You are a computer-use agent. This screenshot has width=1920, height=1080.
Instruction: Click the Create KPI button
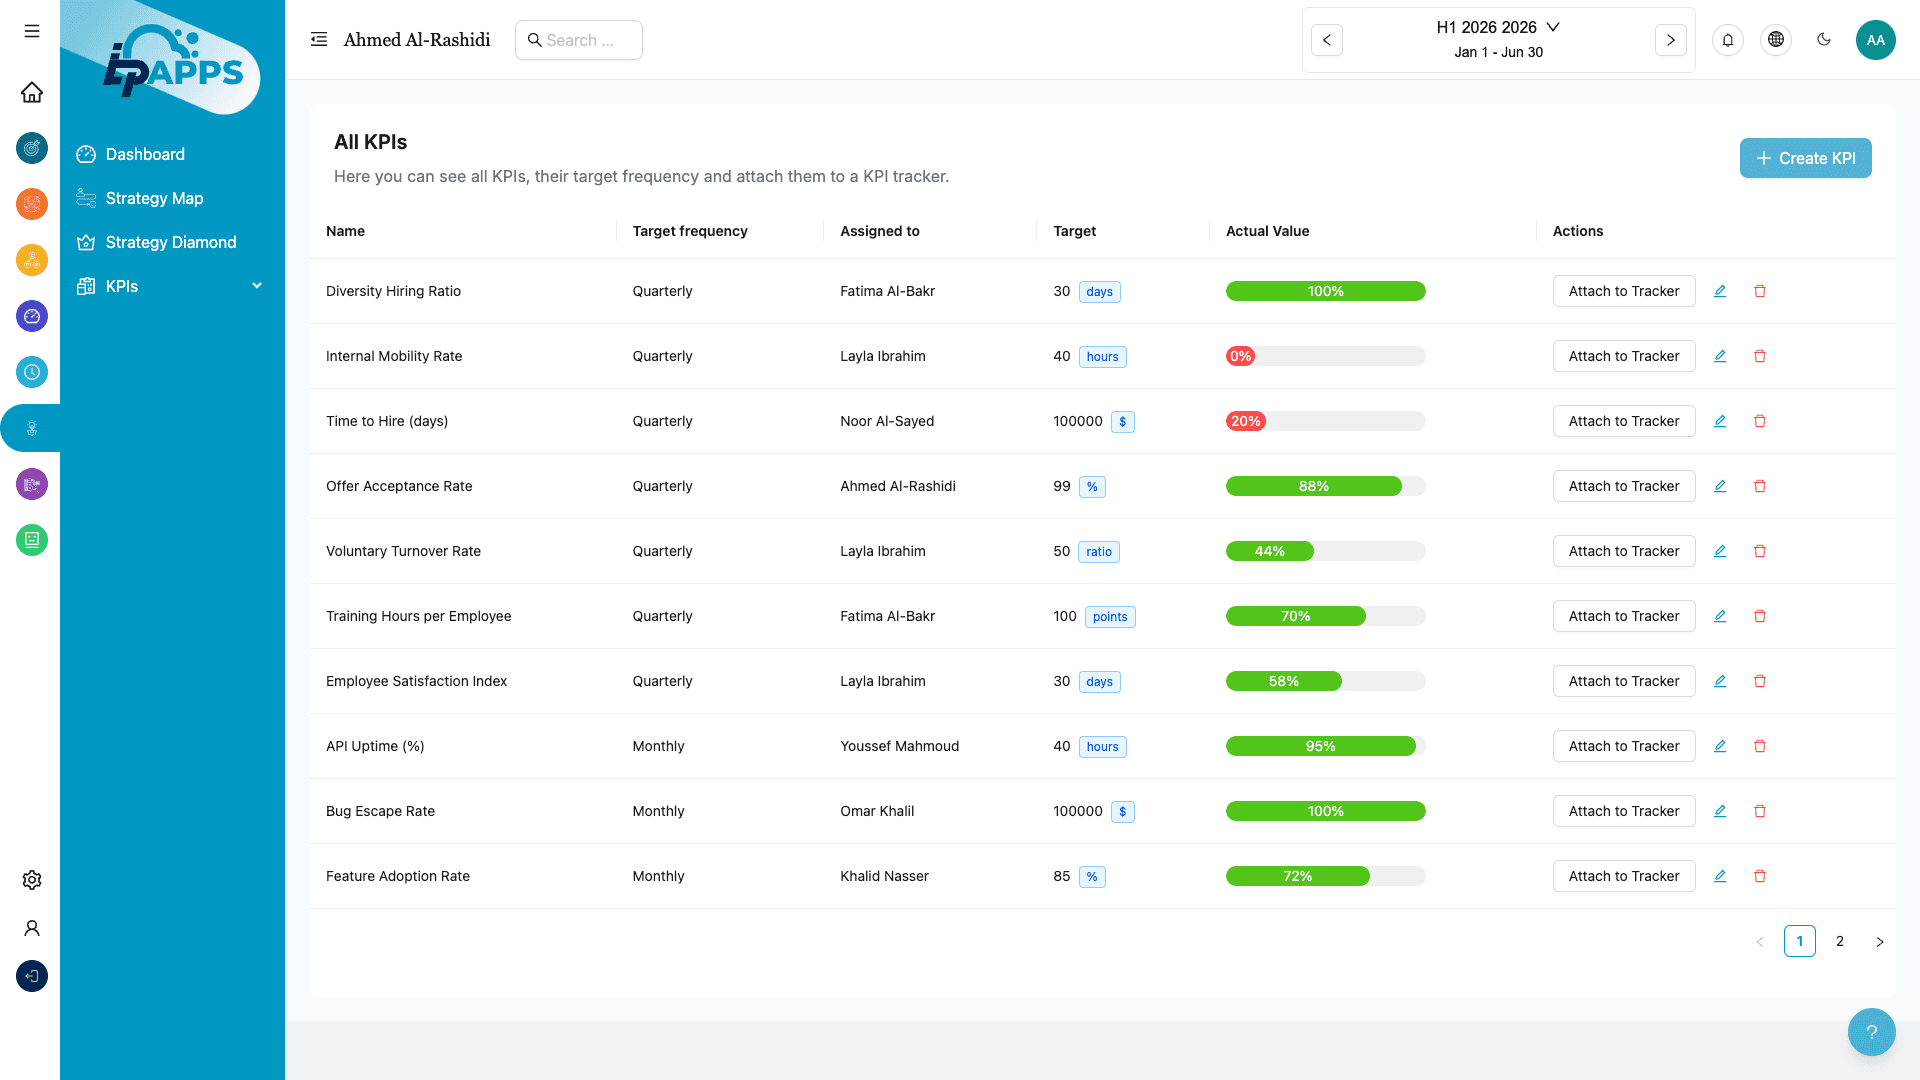(1805, 158)
